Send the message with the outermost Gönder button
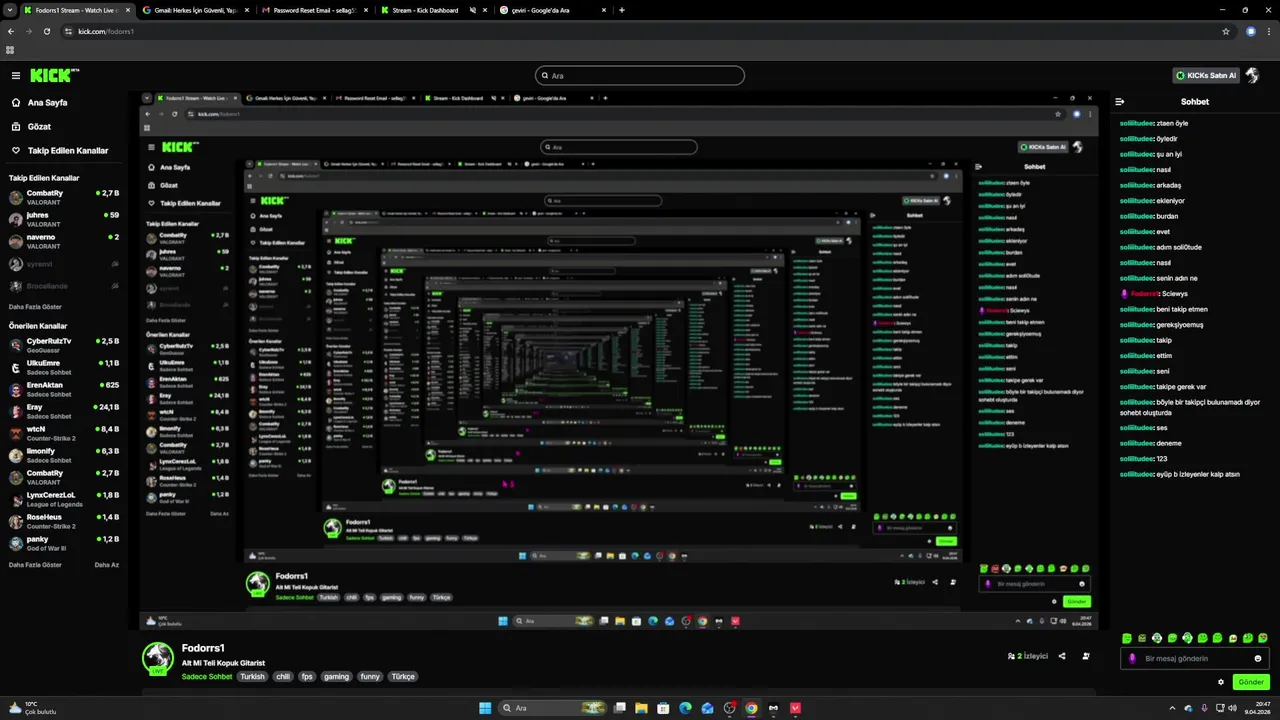Screen dimensions: 1280x720 coord(1251,682)
